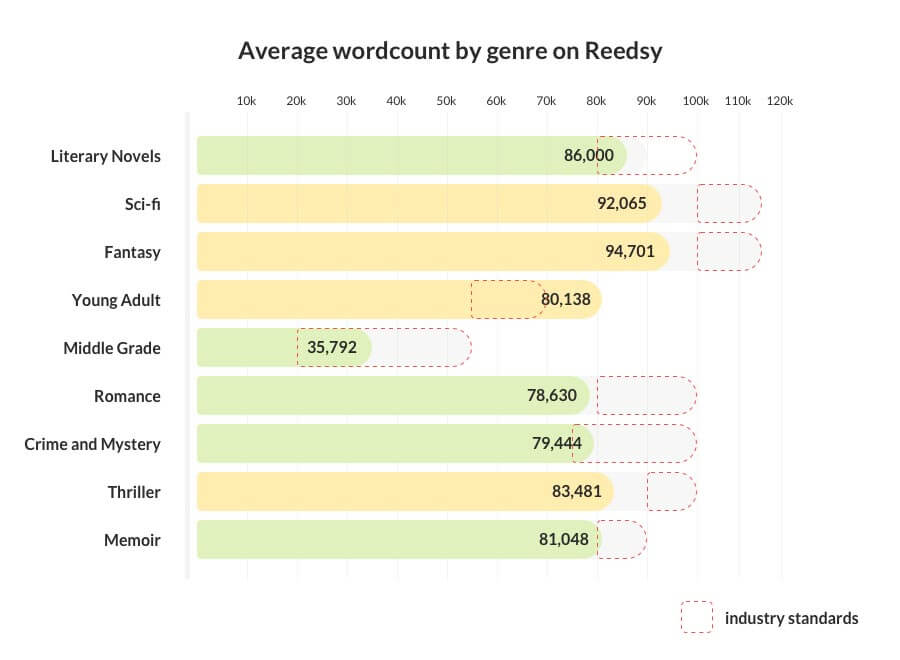Click the Middle Grade category label
900x660 pixels.
[112, 348]
